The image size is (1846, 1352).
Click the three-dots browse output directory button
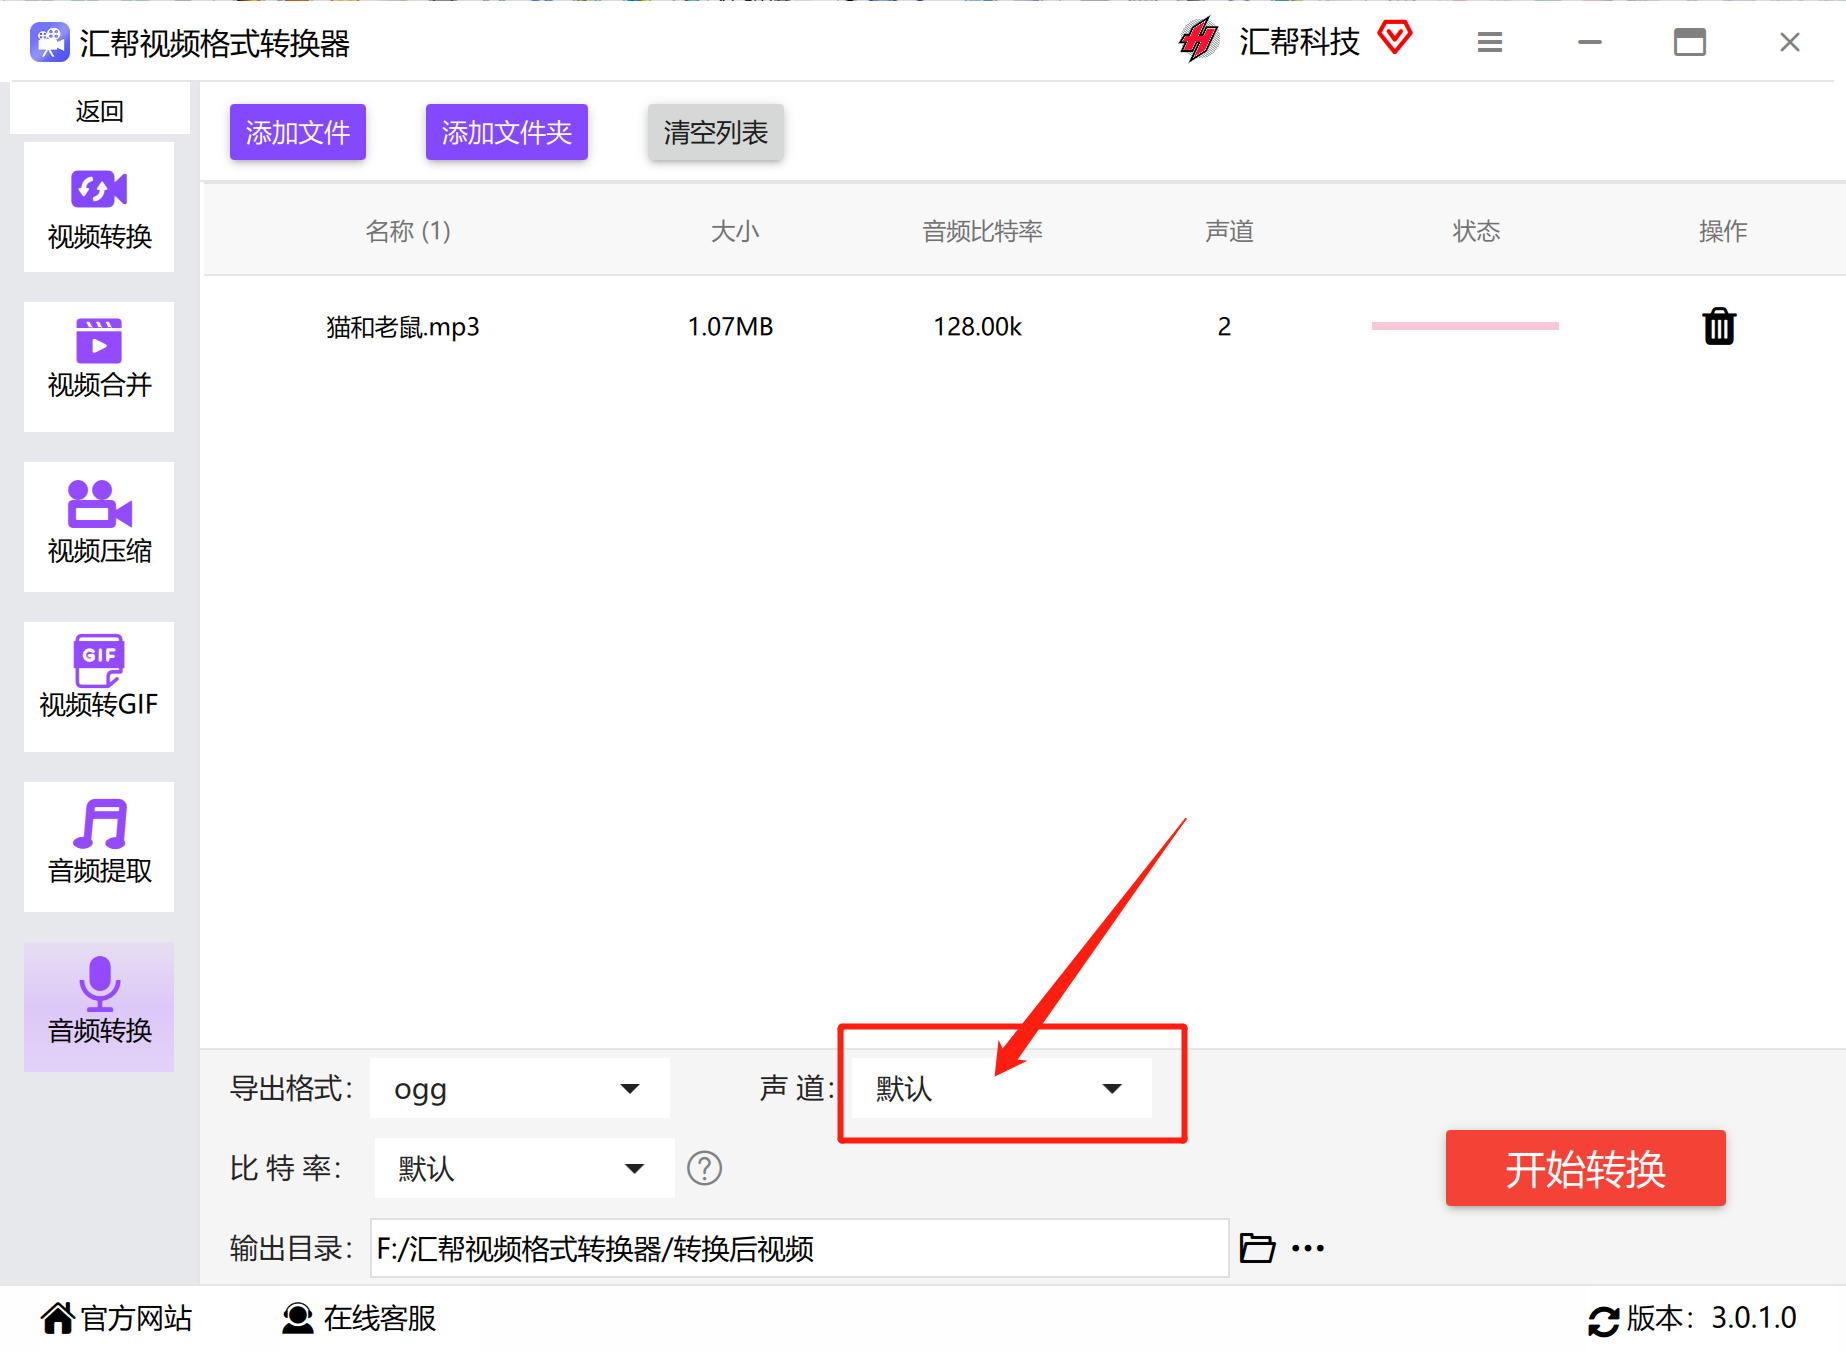[1308, 1248]
